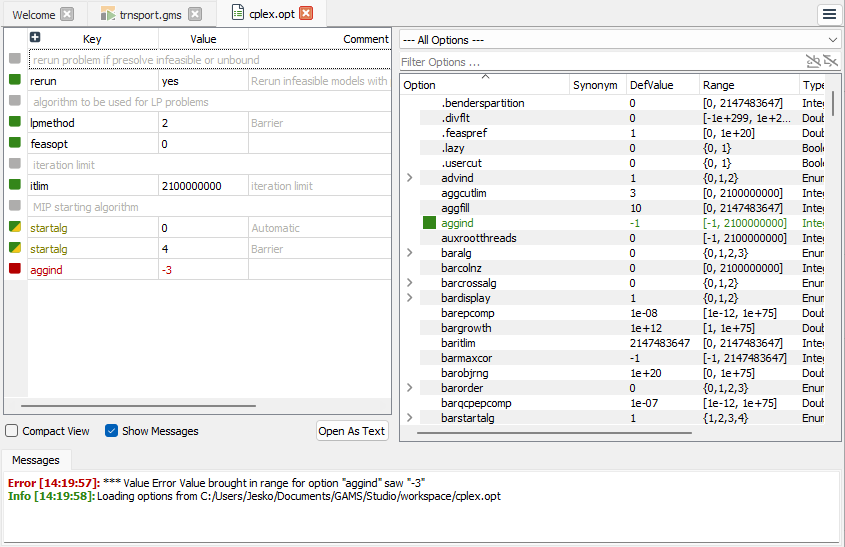This screenshot has height=547, width=845.
Task: Uncheck the Show Messages checkbox
Action: click(x=112, y=431)
